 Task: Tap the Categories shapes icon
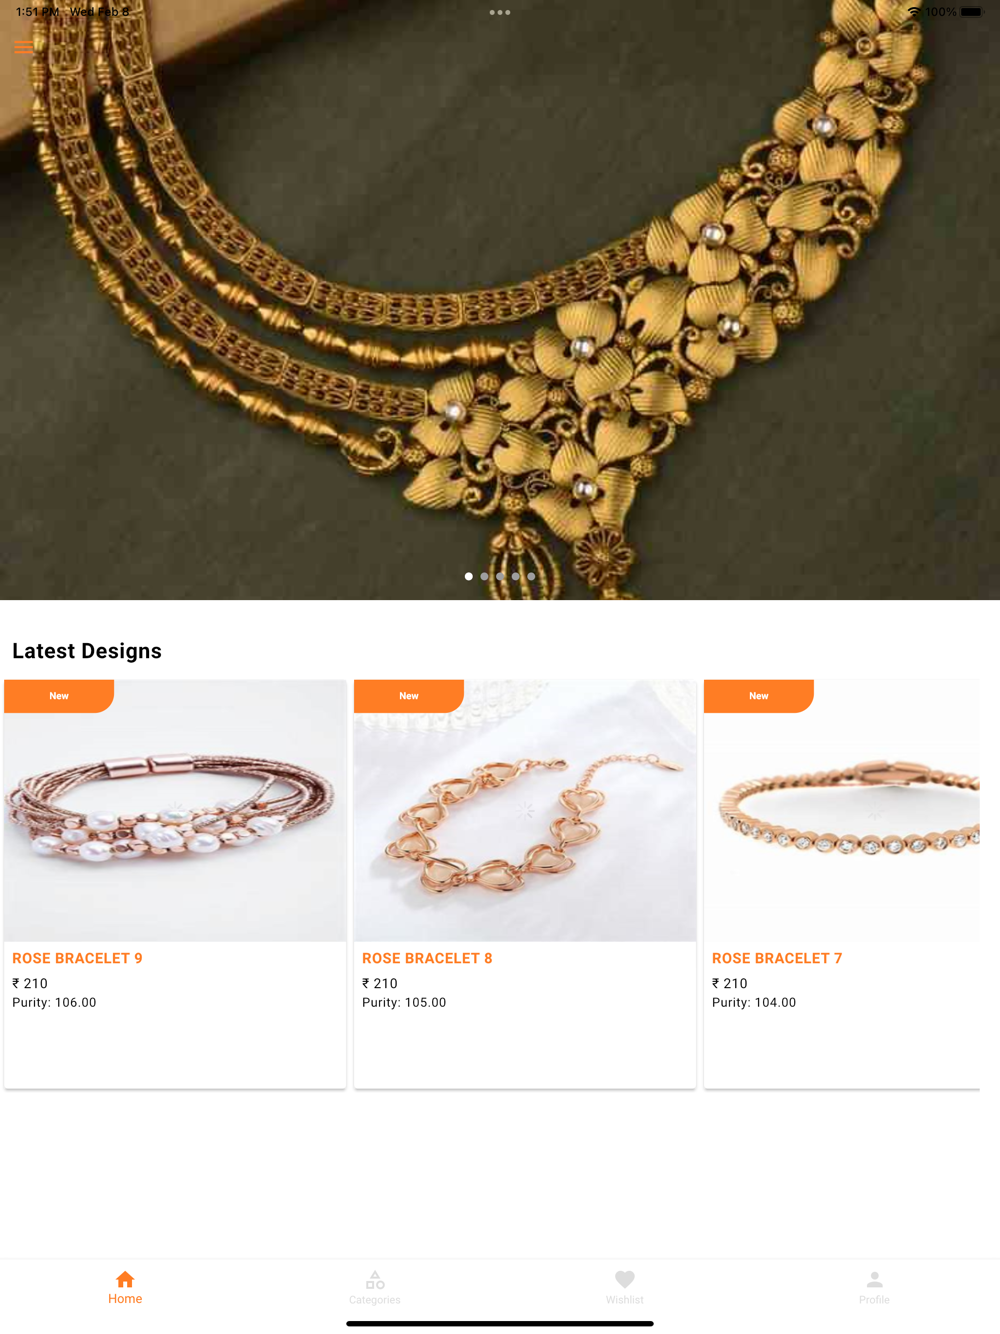click(375, 1280)
